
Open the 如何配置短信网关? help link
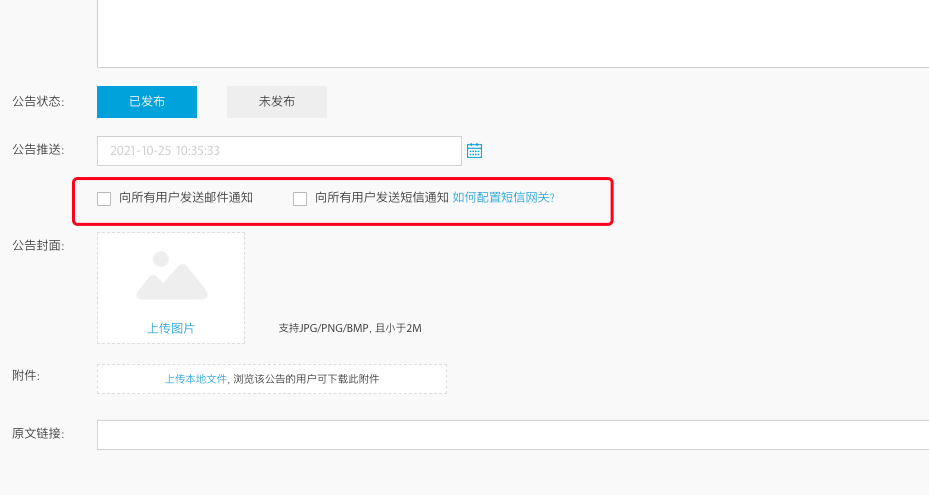(504, 197)
